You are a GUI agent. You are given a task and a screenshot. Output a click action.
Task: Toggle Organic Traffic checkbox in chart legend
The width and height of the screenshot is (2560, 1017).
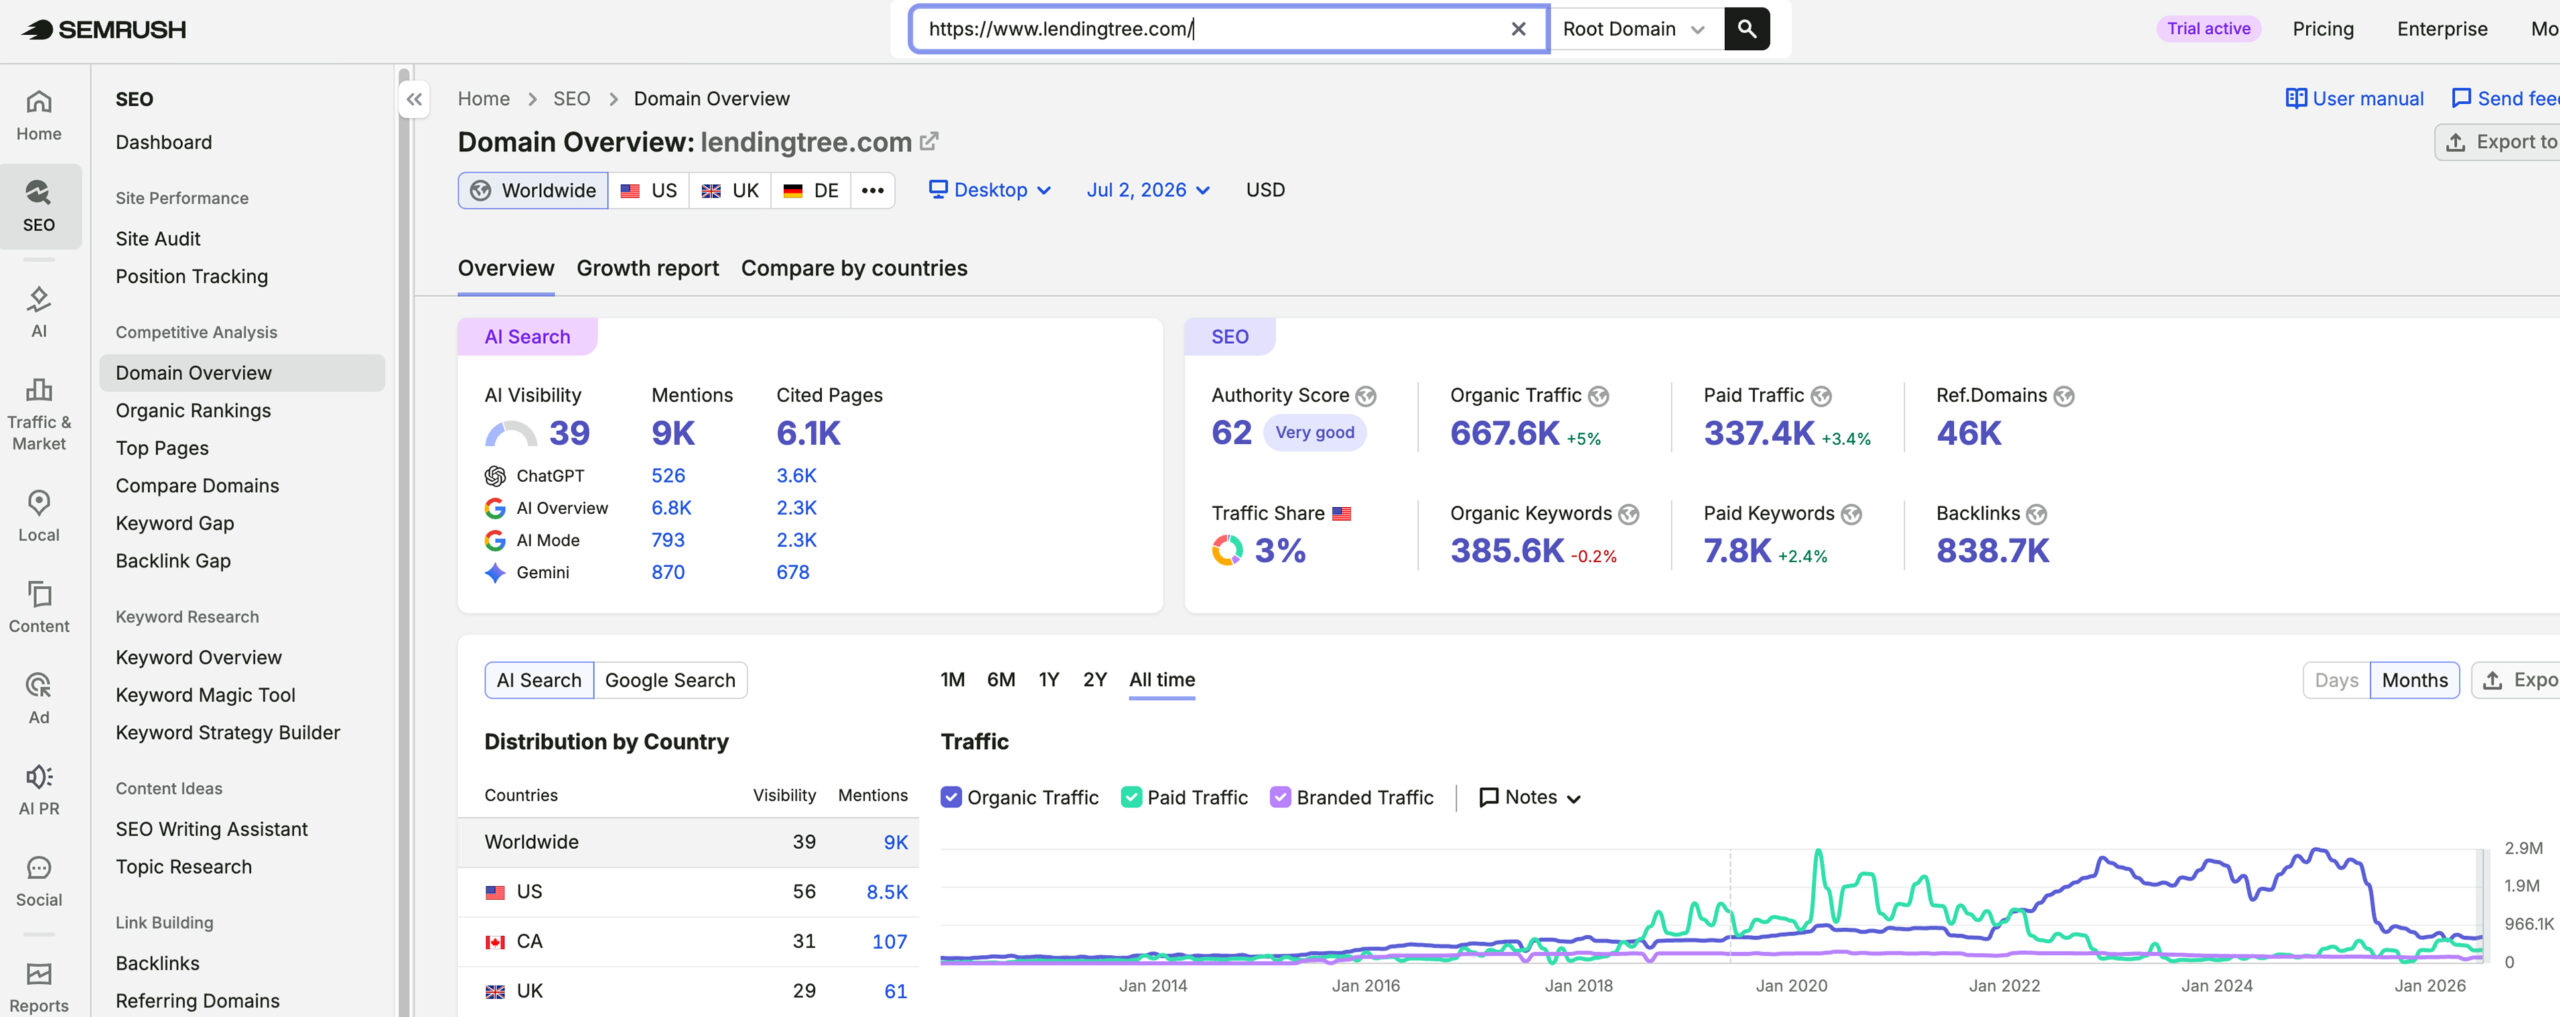pyautogui.click(x=951, y=797)
